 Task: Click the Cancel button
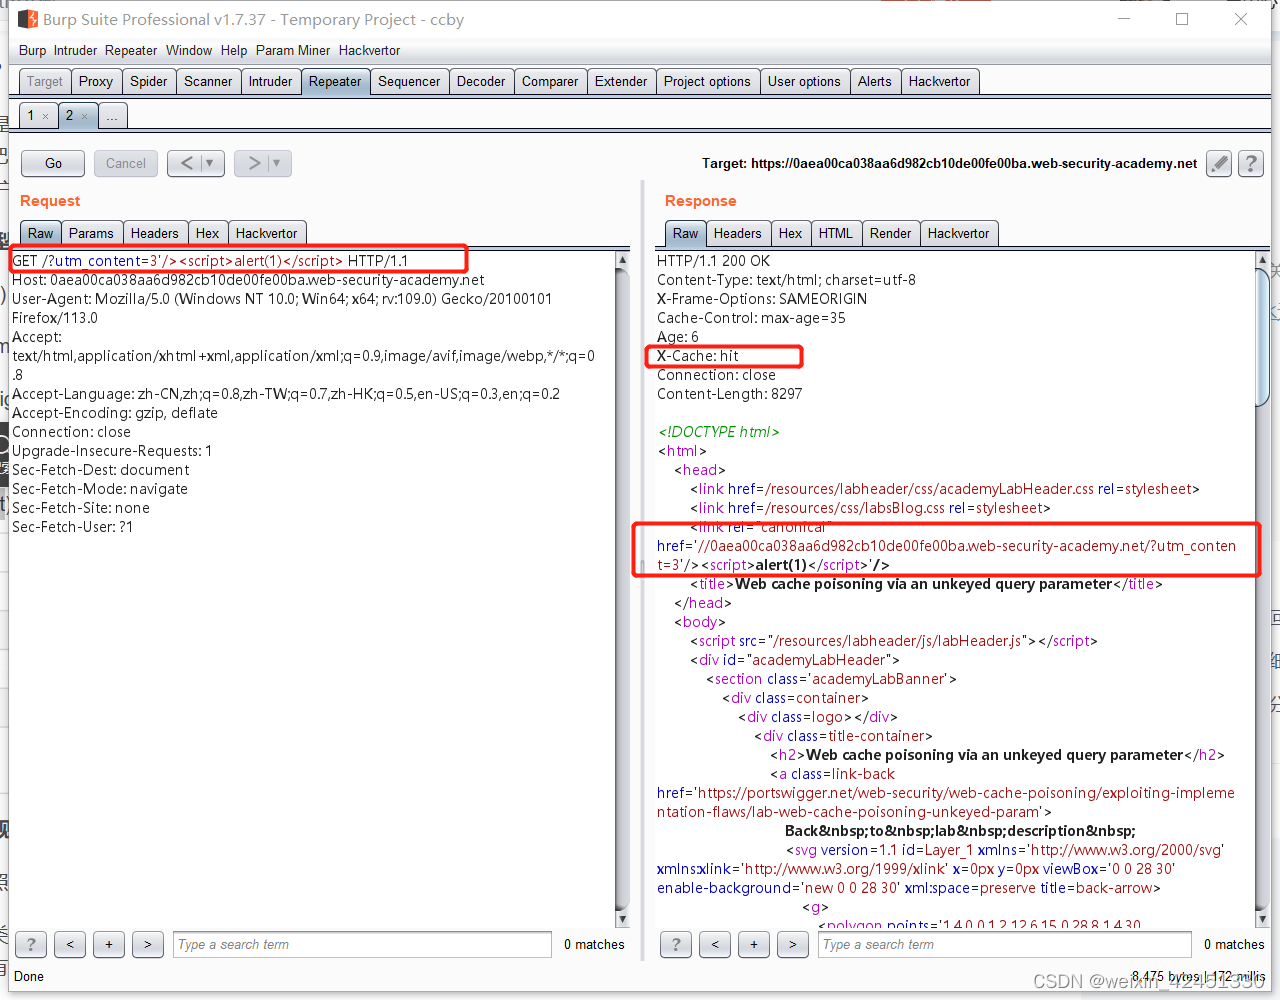126,163
